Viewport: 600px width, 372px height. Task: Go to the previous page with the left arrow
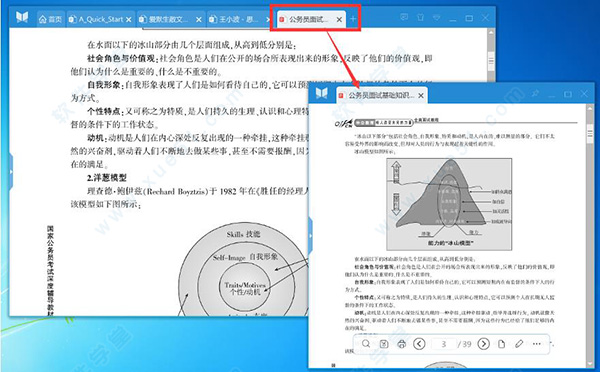[419, 344]
